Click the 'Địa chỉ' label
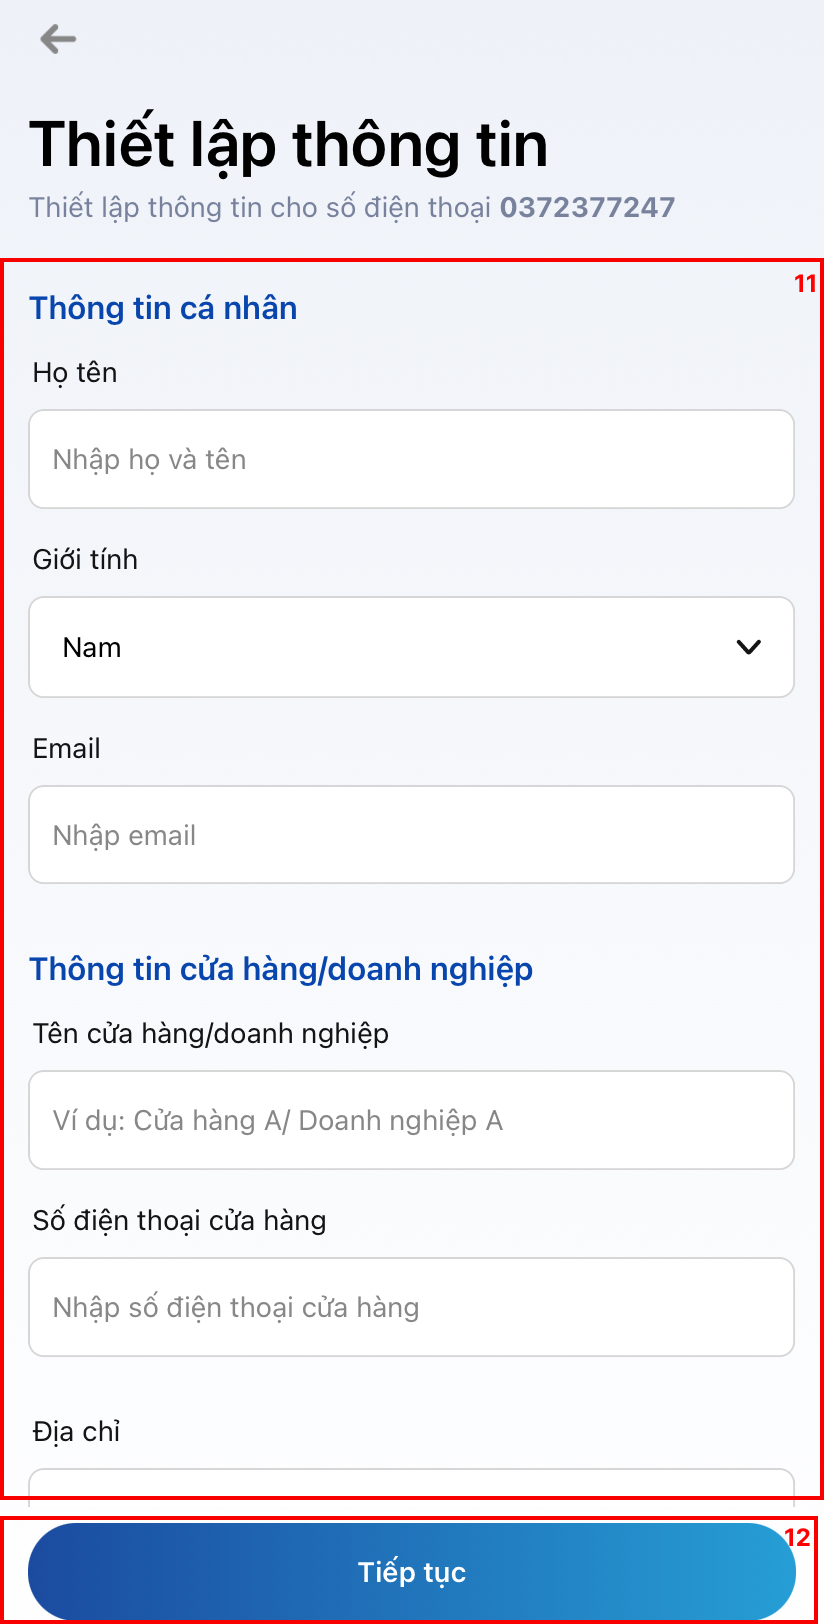The image size is (824, 1624). point(77,1432)
